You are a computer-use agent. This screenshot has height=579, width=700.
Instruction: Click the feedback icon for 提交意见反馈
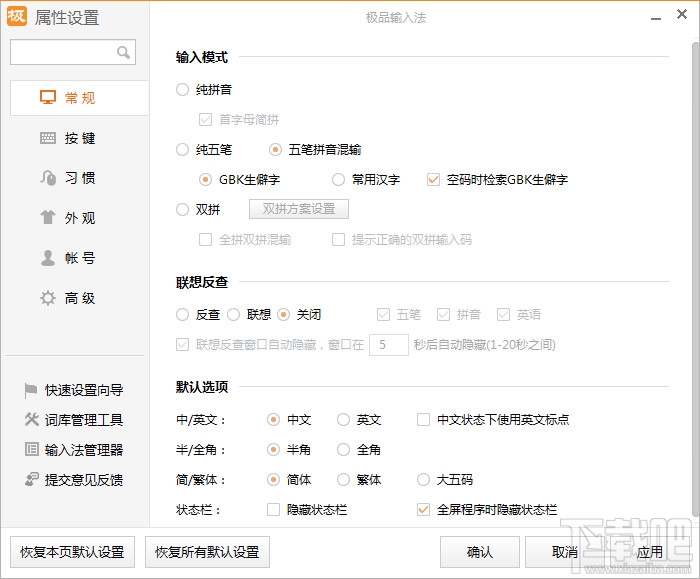[31, 479]
